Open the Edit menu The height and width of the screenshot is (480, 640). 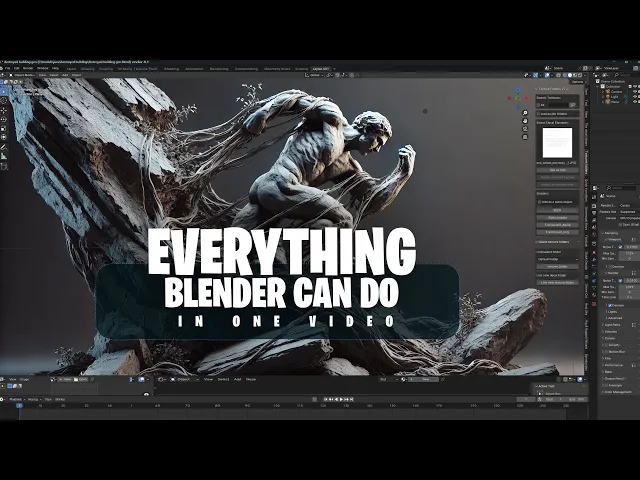coord(17,68)
